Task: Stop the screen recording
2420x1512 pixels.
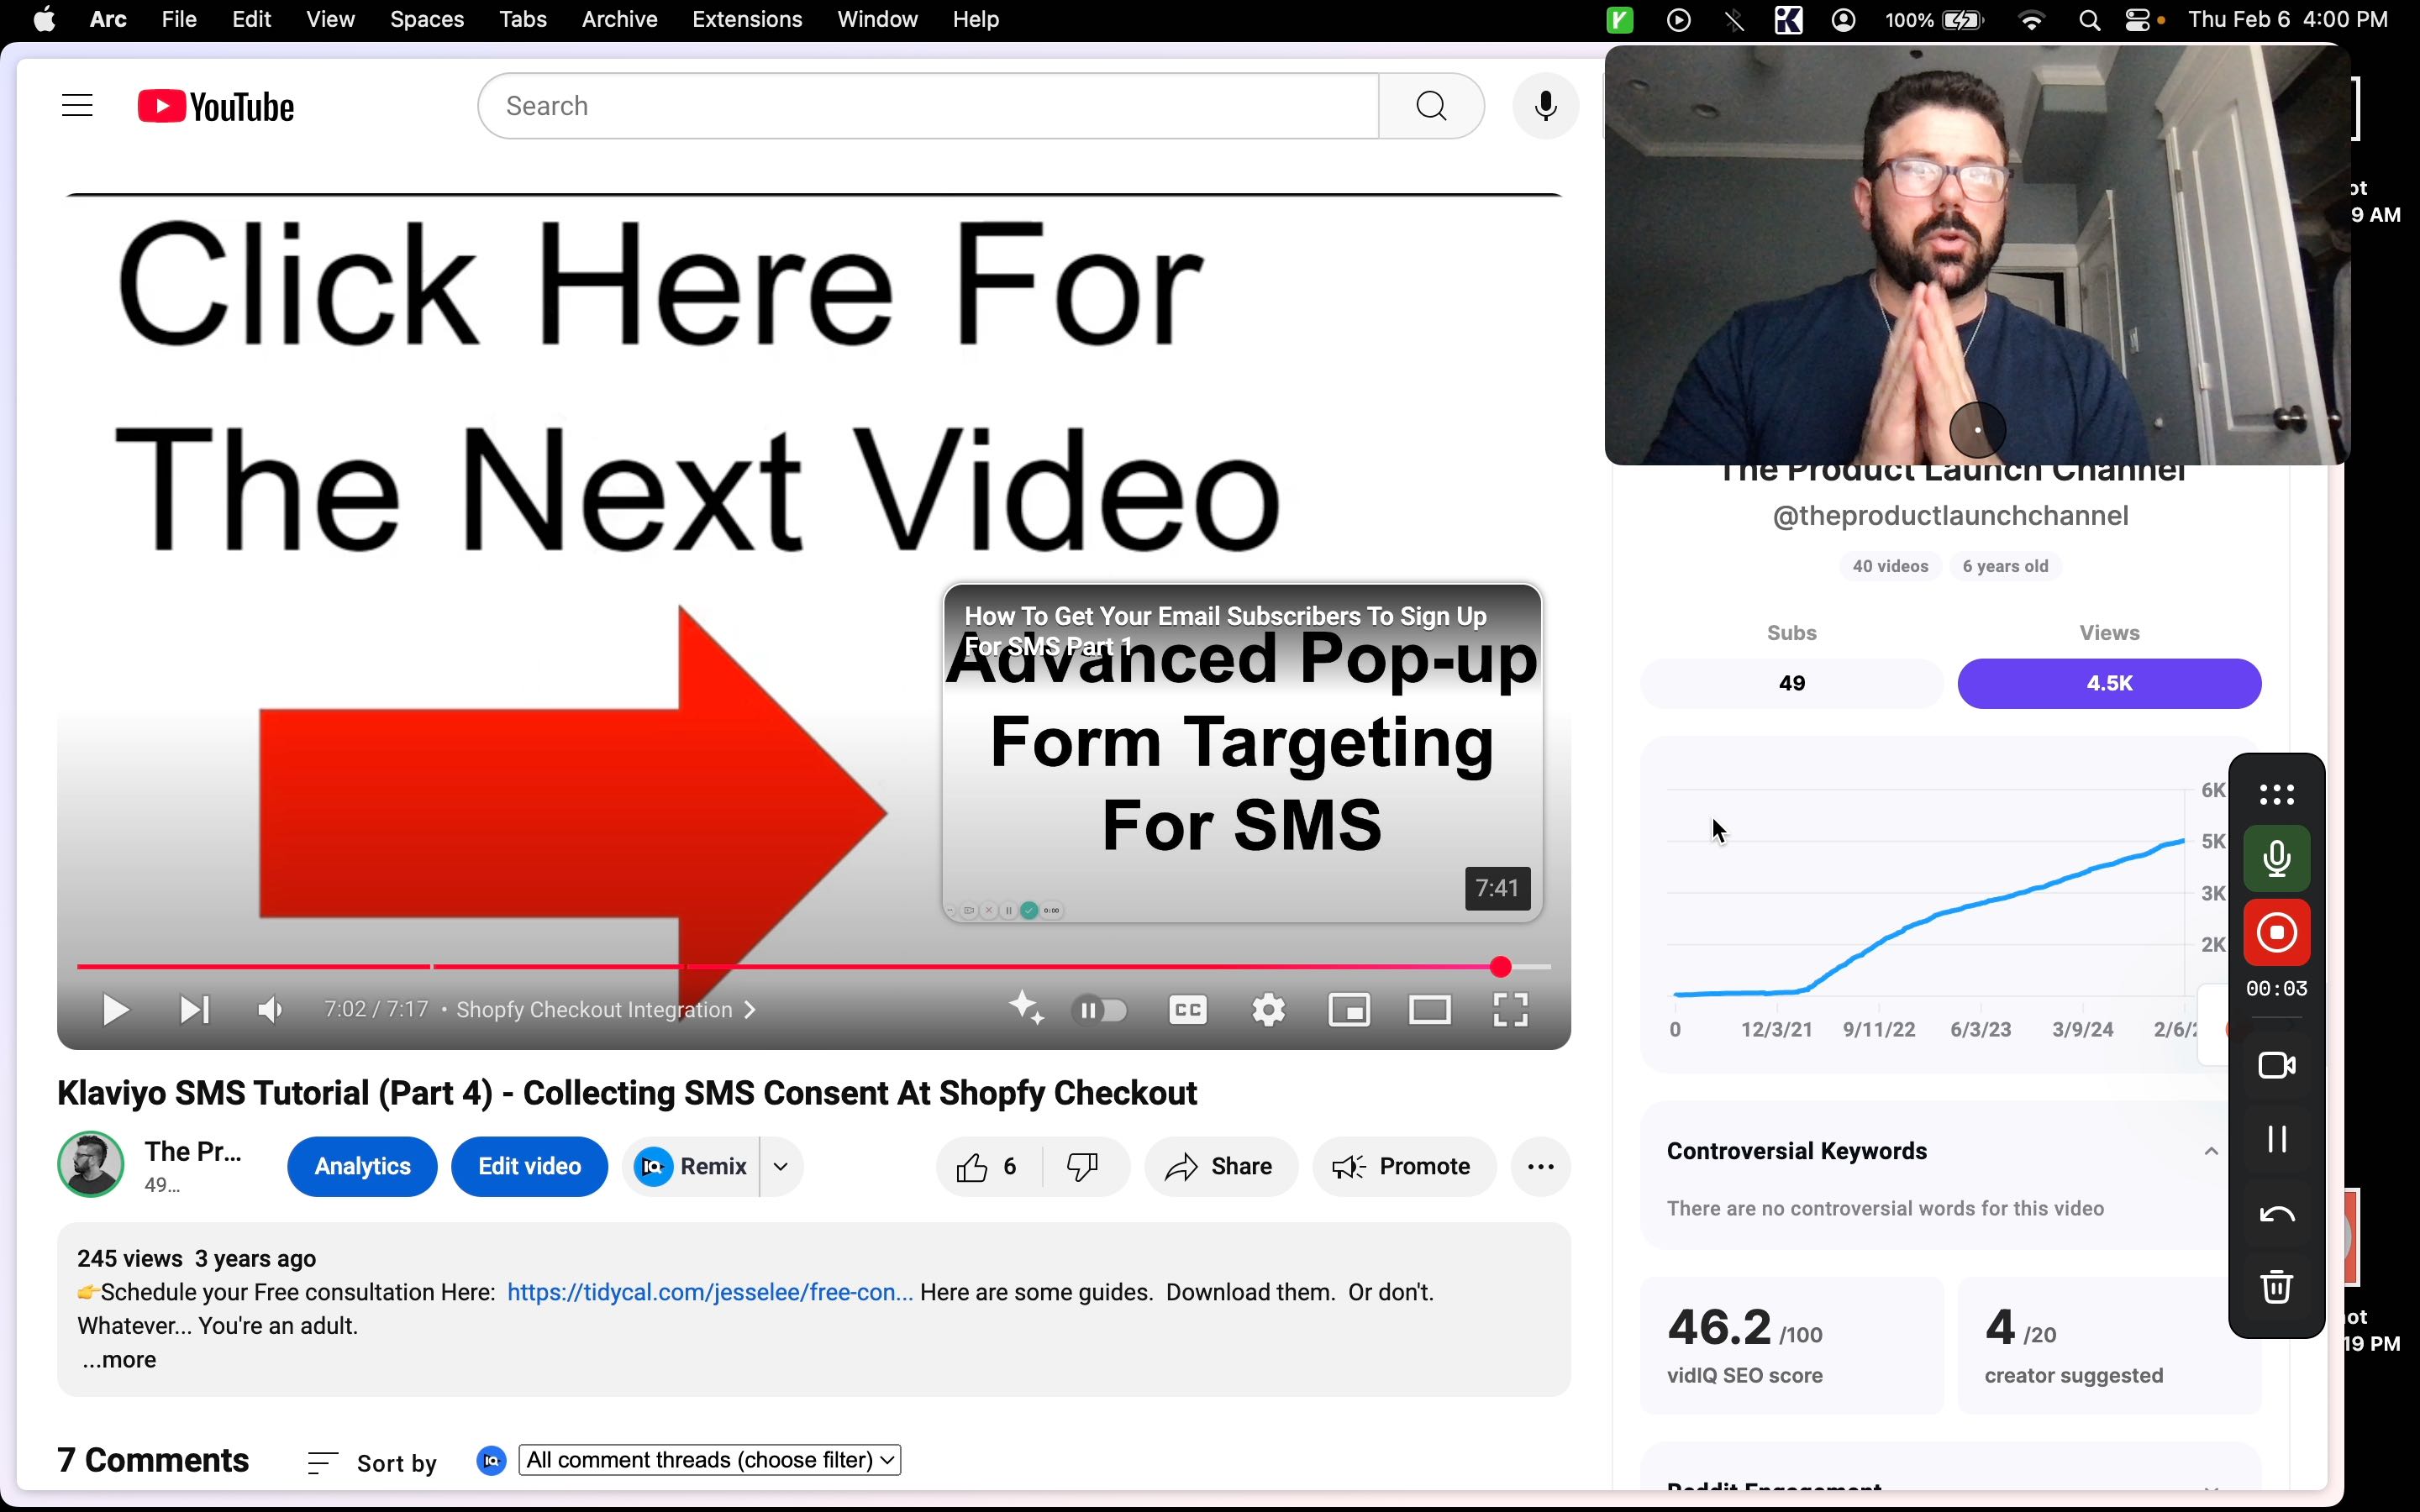Action: point(2277,933)
